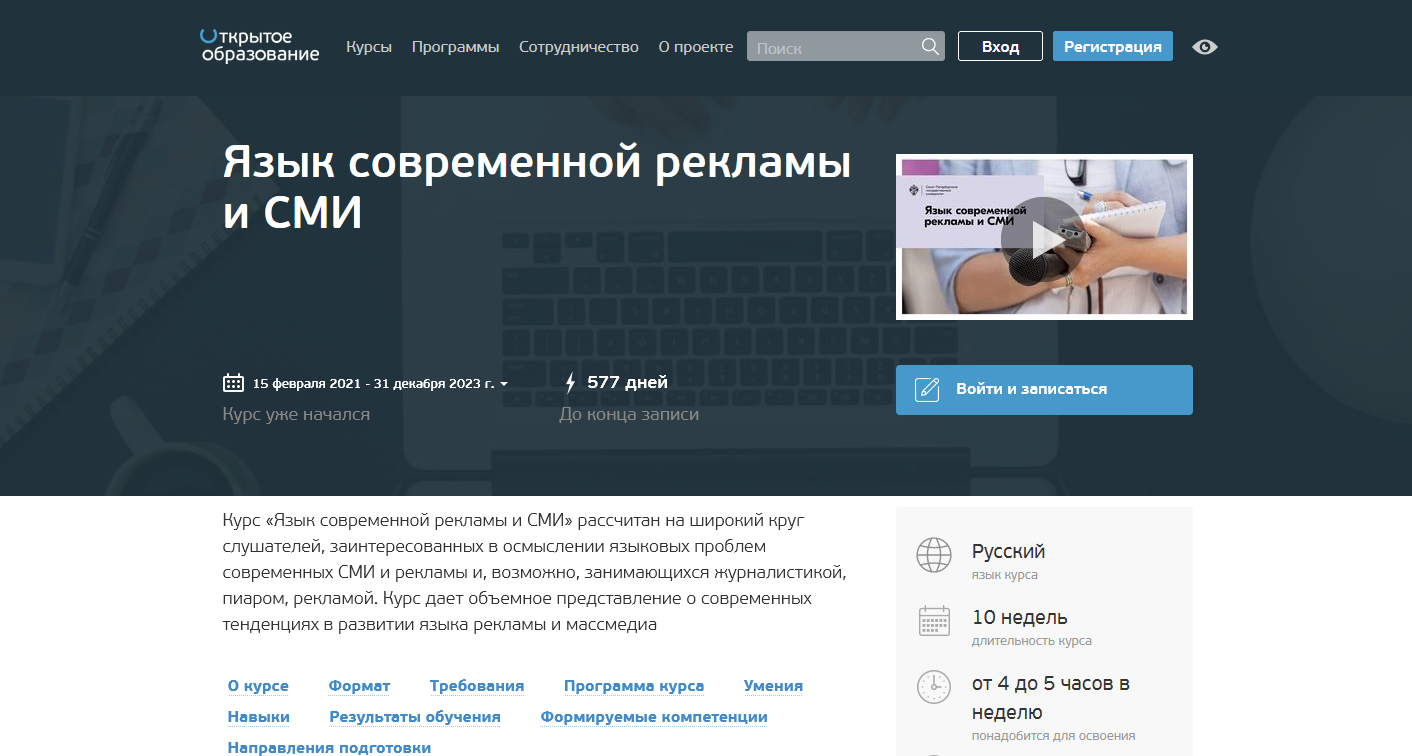Open the Программа курса link
Viewport: 1412px width, 756px height.
634,686
